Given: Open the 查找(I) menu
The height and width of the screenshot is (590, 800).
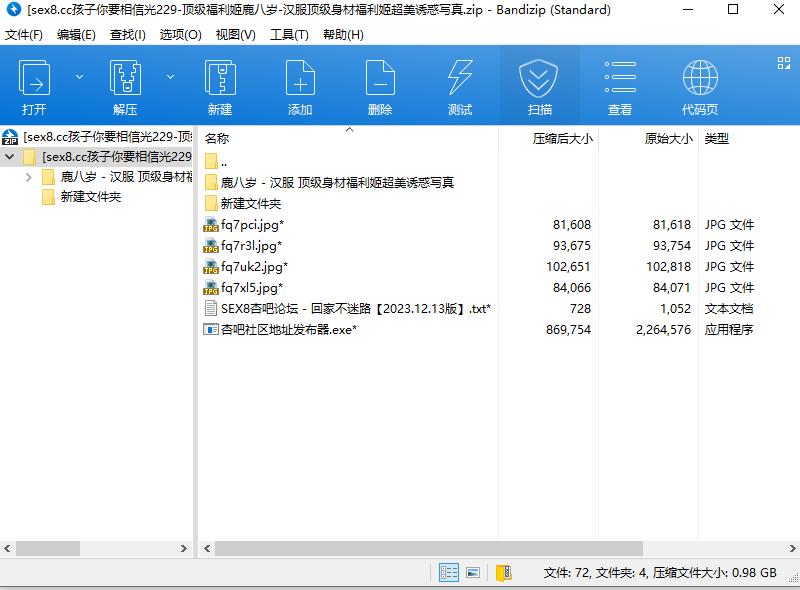Looking at the screenshot, I should 128,35.
